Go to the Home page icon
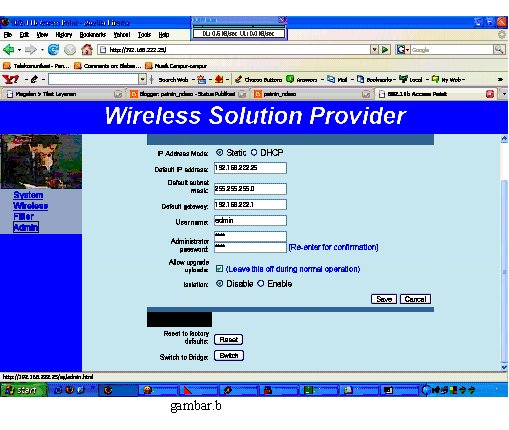Viewport: 509px width, 430px height. (x=87, y=50)
